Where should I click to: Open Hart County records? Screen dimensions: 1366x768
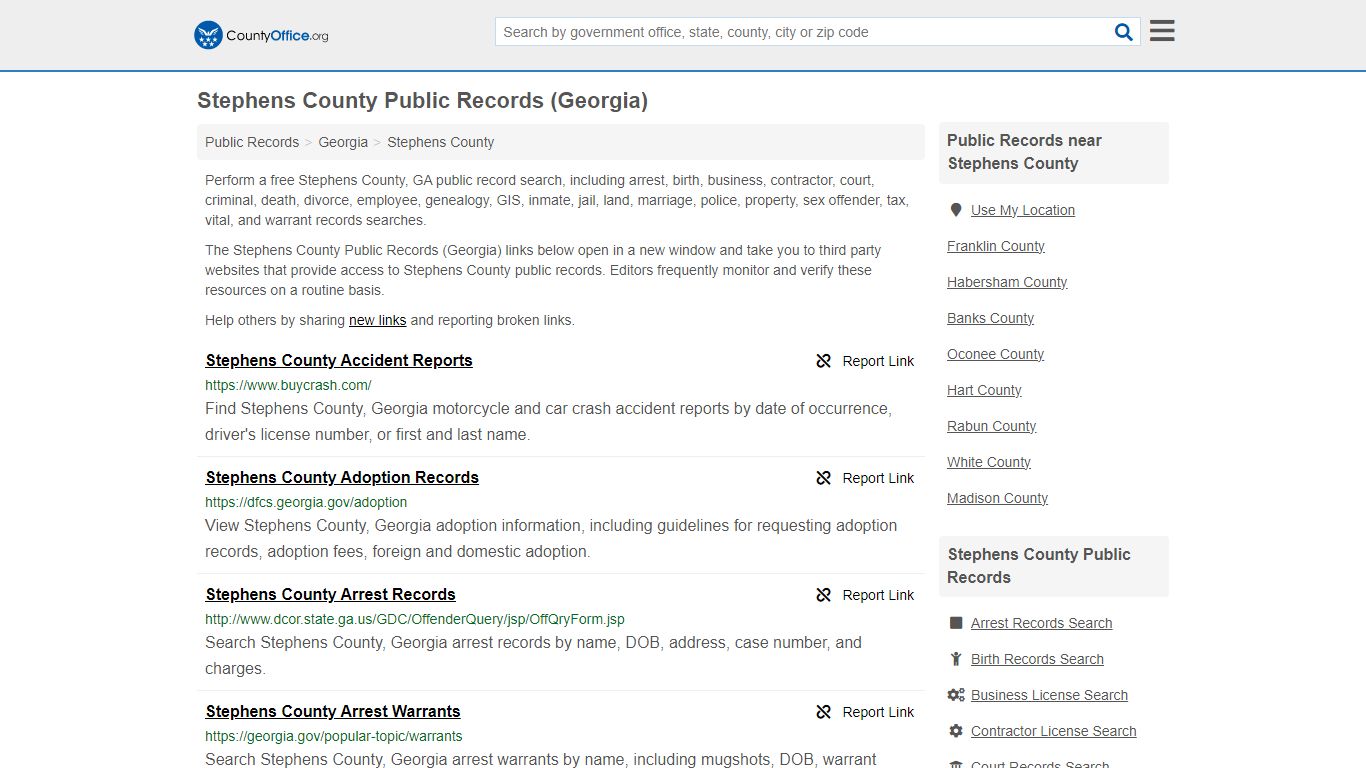[x=985, y=390]
